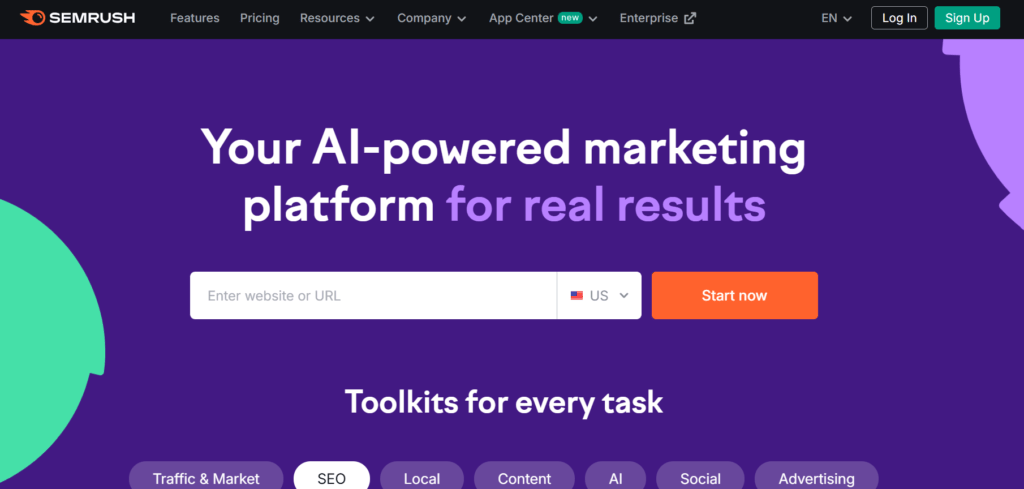Choose the Local toolkit tab
Image resolution: width=1024 pixels, height=489 pixels.
click(x=422, y=478)
